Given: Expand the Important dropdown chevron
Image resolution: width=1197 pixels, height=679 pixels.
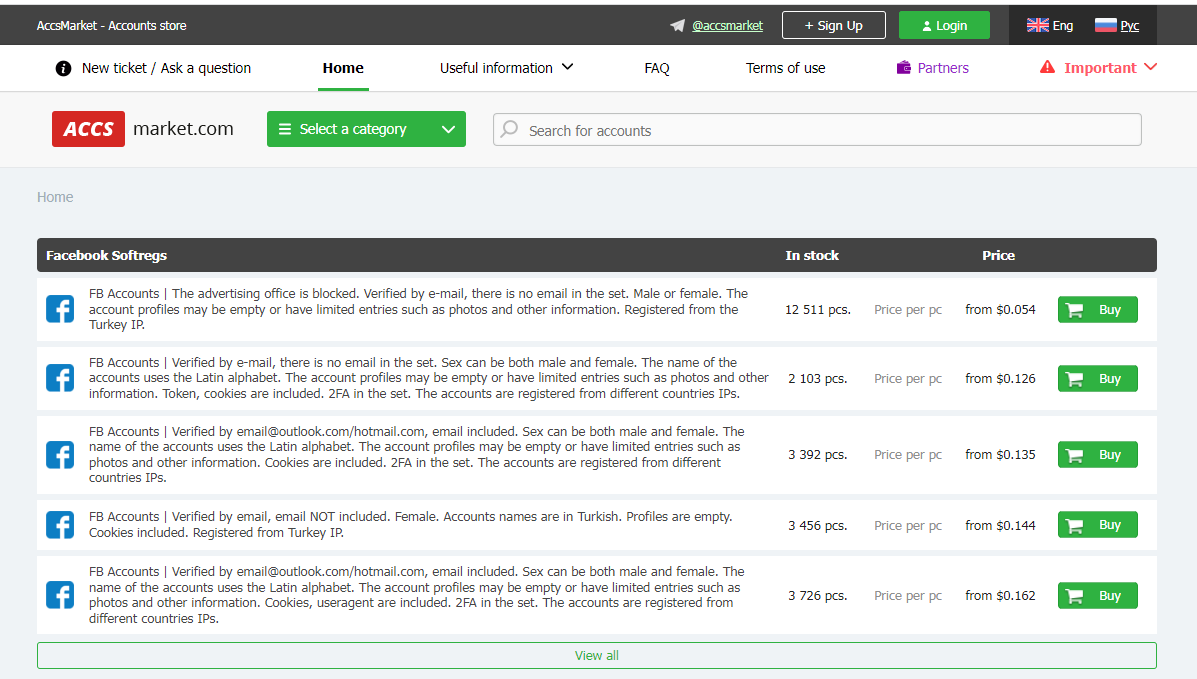Looking at the screenshot, I should tap(1151, 67).
